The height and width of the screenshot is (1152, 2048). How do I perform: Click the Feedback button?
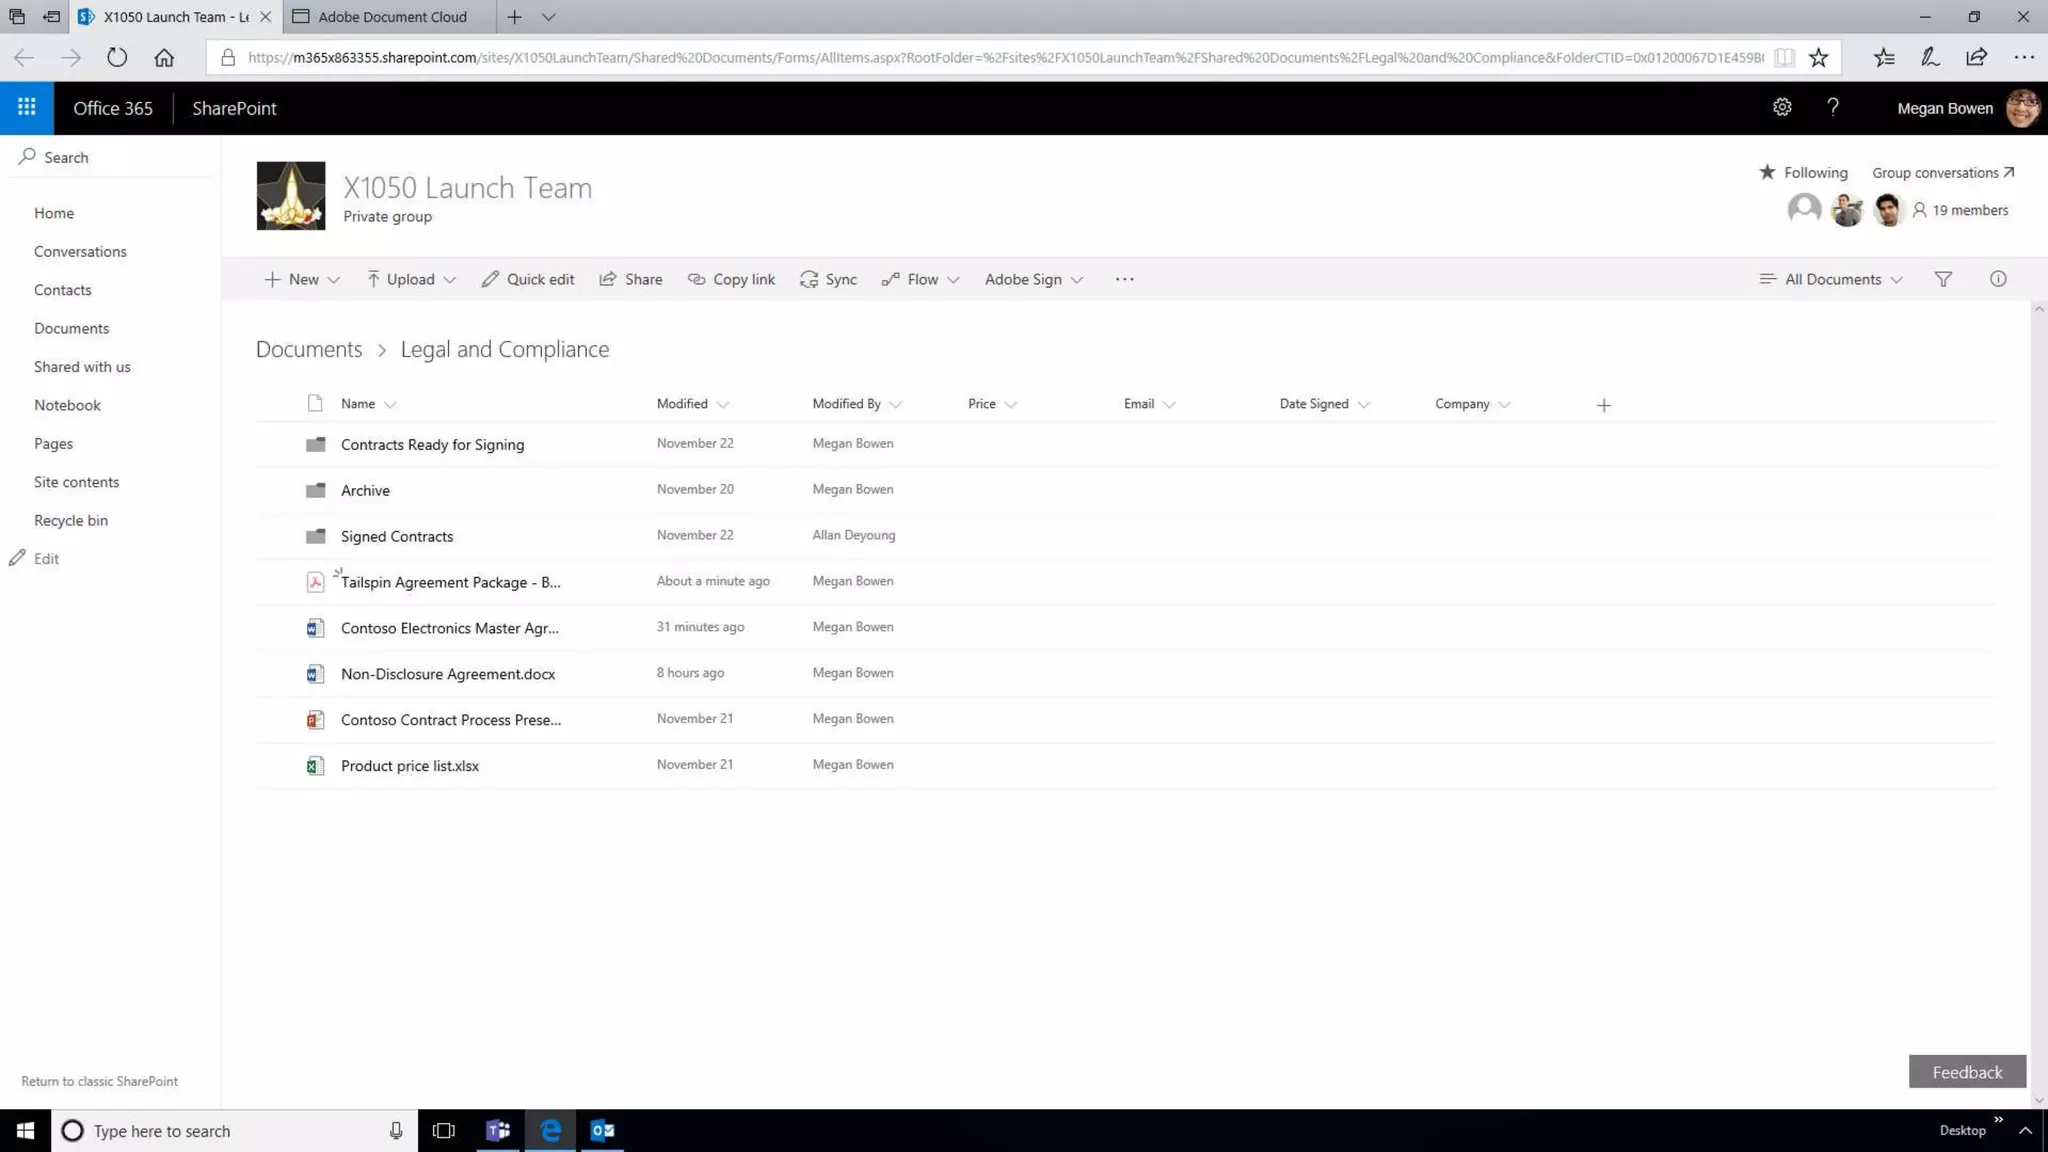1966,1072
